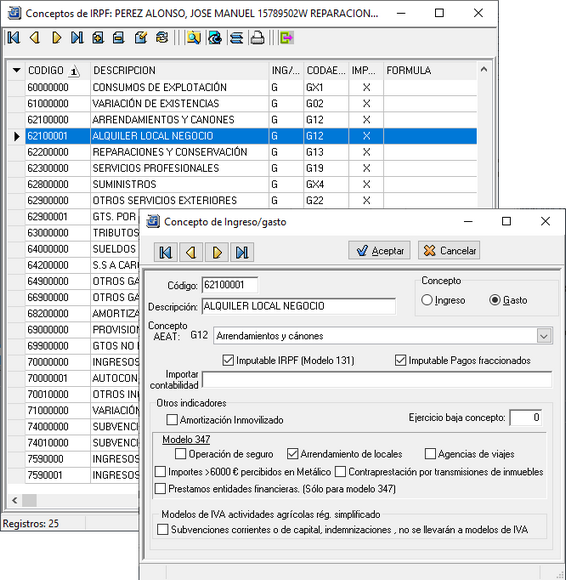The height and width of the screenshot is (580, 566).
Task: Click the edit record icon
Action: click(x=141, y=38)
